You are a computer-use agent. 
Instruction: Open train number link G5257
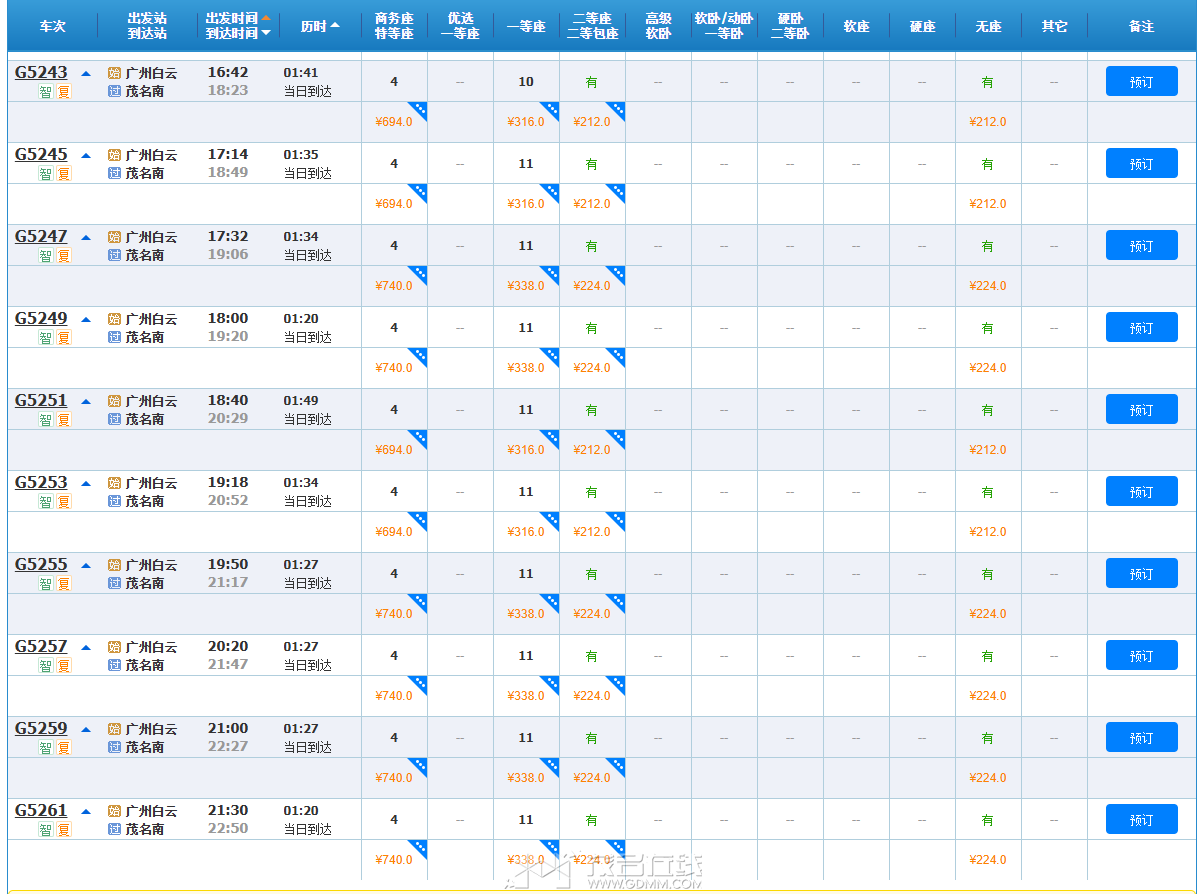point(41,646)
